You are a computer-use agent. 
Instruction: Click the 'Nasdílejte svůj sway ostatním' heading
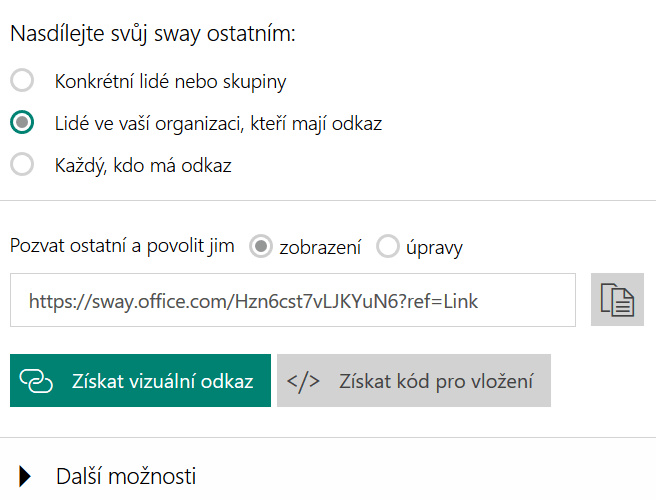coord(153,33)
